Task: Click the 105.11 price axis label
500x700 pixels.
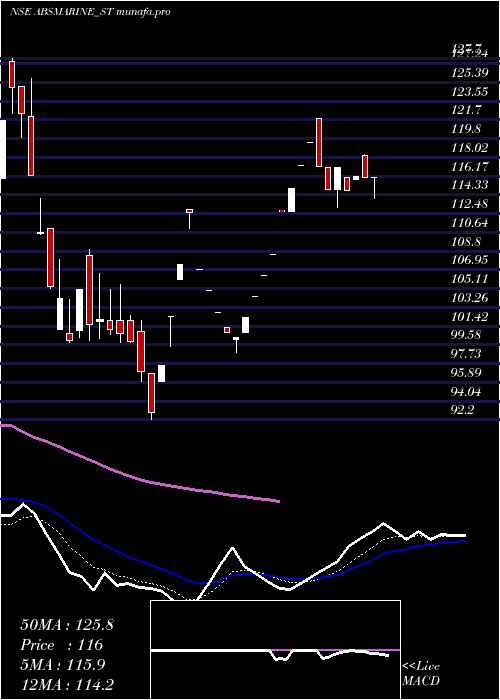Action: click(x=470, y=279)
